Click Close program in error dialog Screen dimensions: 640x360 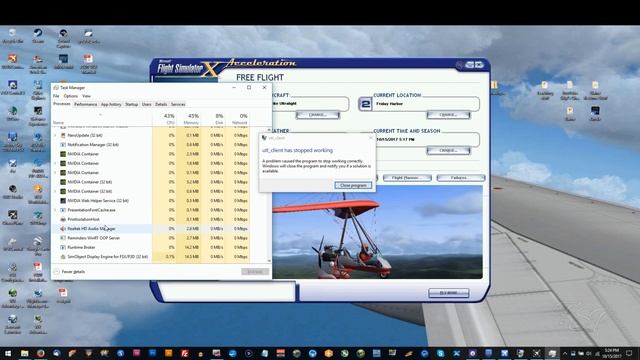(x=353, y=185)
